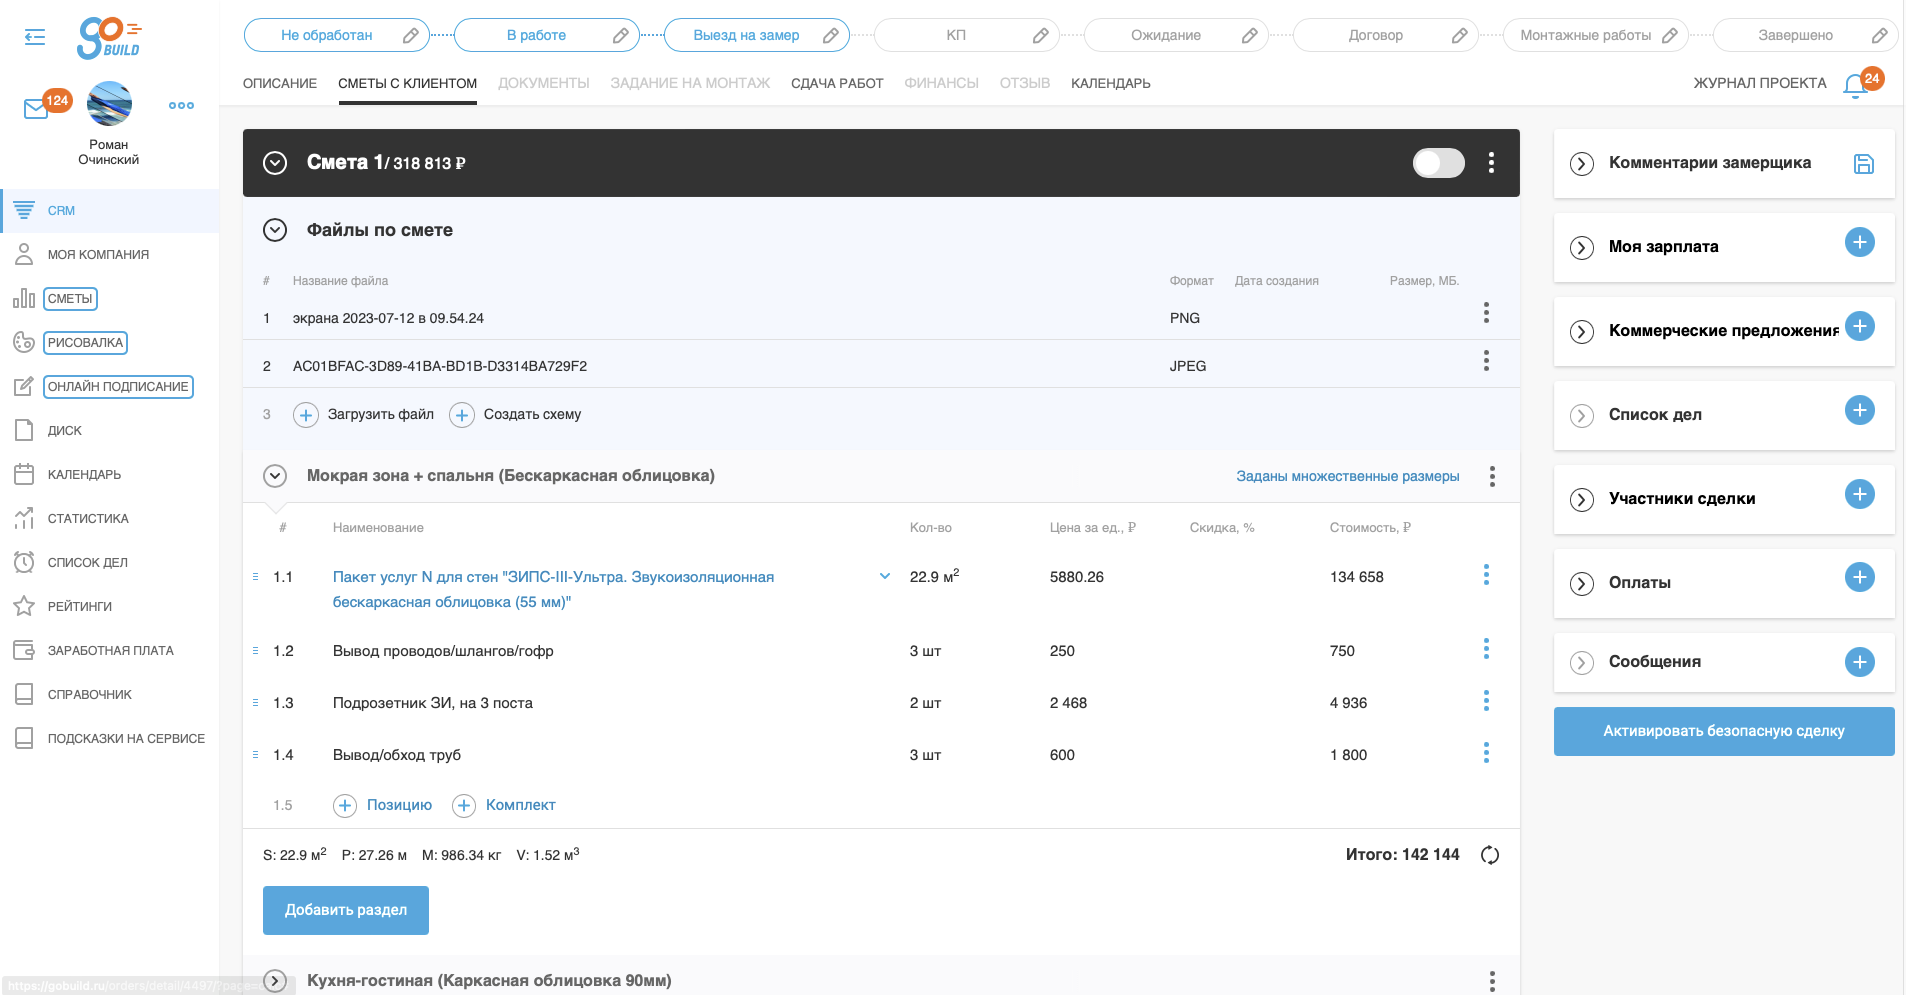Viewport: 1906px width, 995px height.
Task: Open CRM in the sidebar
Action: coord(110,211)
